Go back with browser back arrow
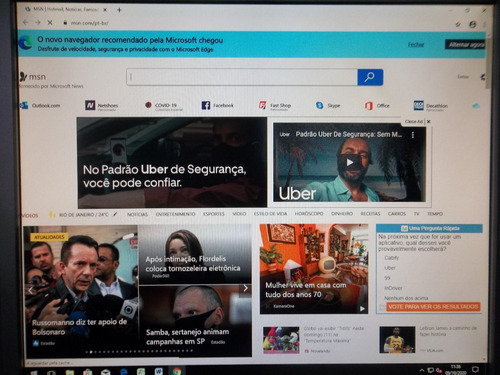500x375 pixels. (26, 23)
